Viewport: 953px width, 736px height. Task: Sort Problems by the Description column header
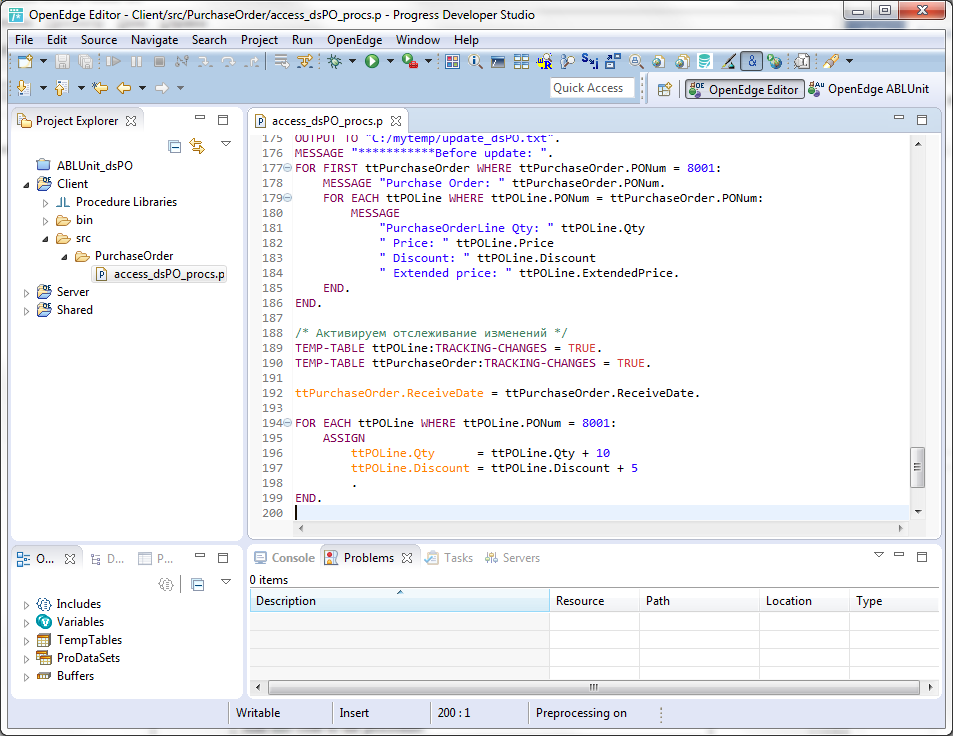399,601
